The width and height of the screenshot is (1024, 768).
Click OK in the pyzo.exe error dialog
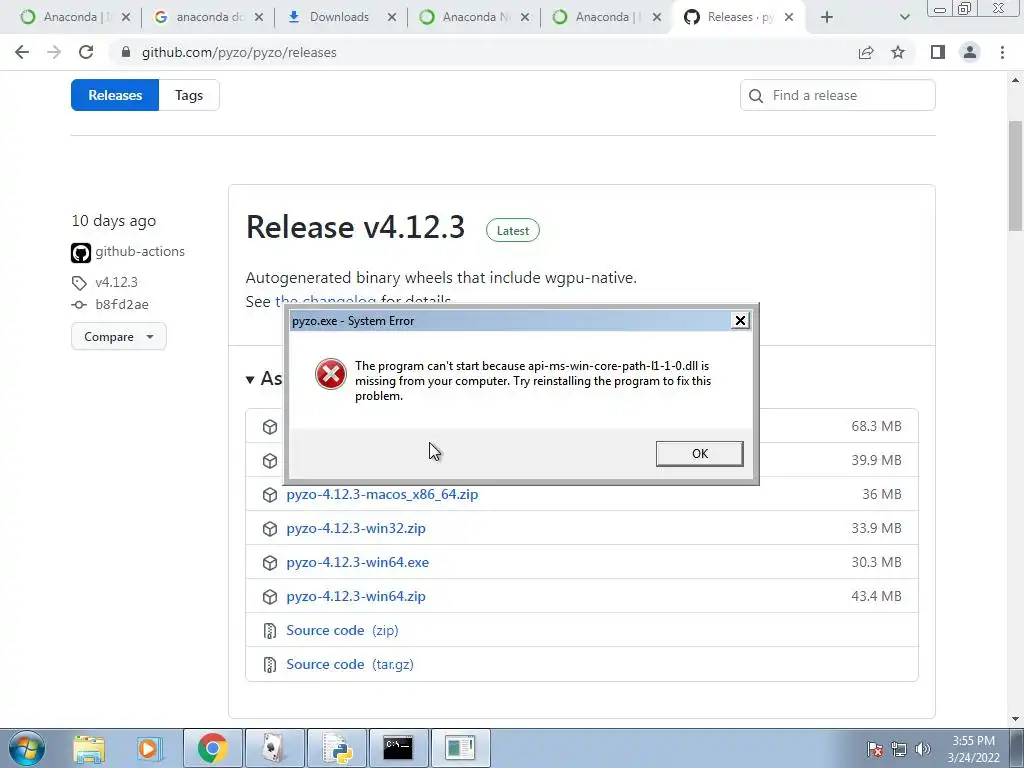(x=699, y=453)
